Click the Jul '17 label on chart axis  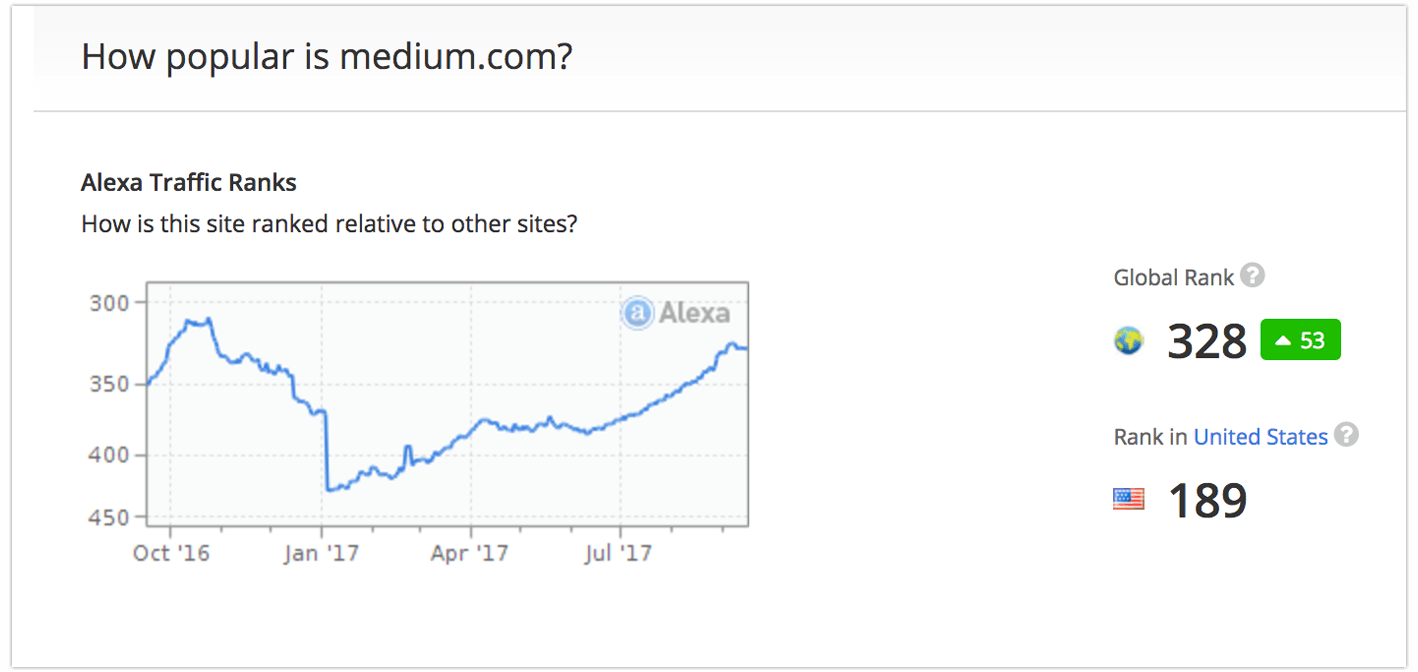619,553
